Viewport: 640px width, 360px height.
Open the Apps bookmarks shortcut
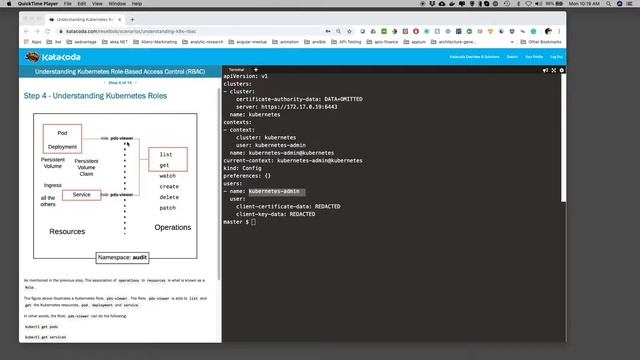click(33, 42)
